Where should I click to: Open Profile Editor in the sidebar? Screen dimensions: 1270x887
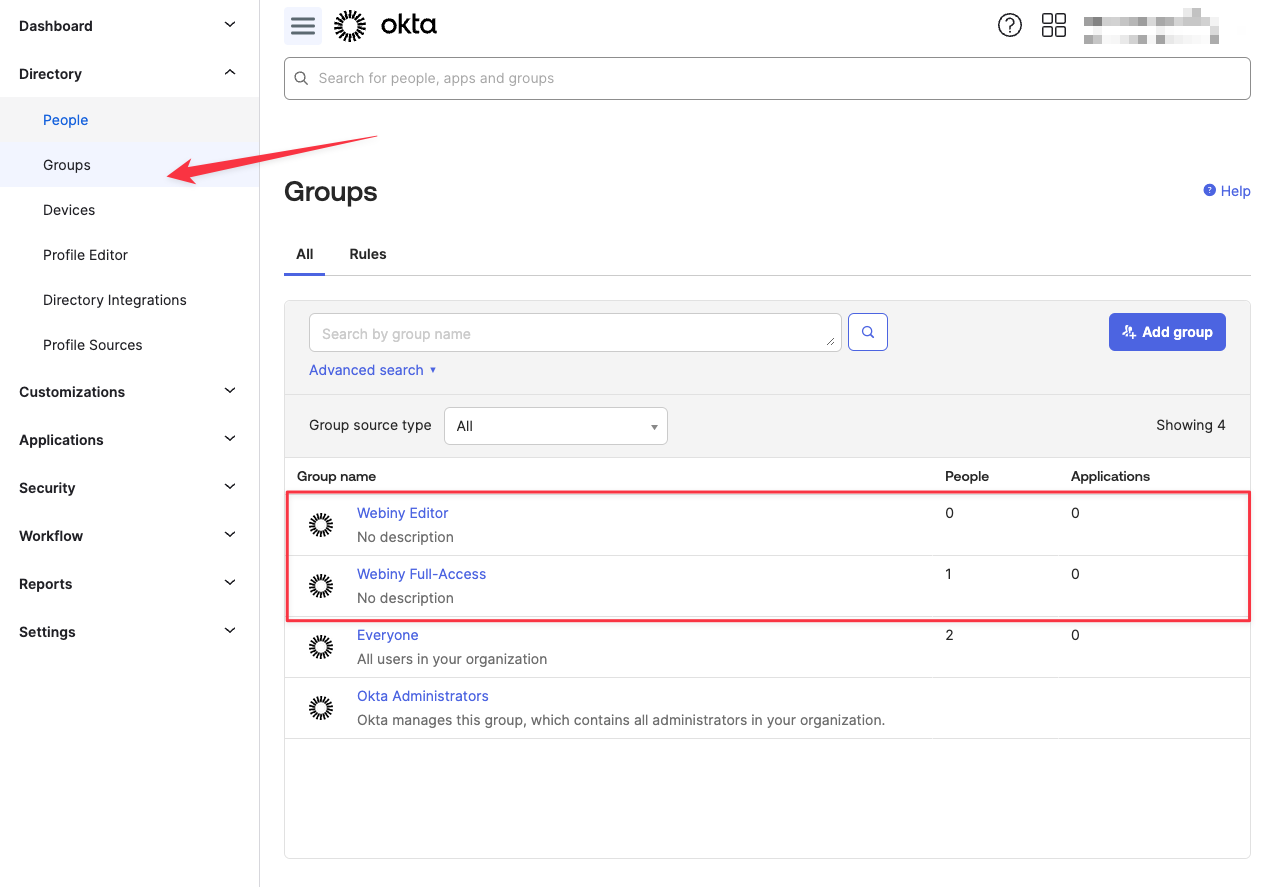pyautogui.click(x=86, y=255)
